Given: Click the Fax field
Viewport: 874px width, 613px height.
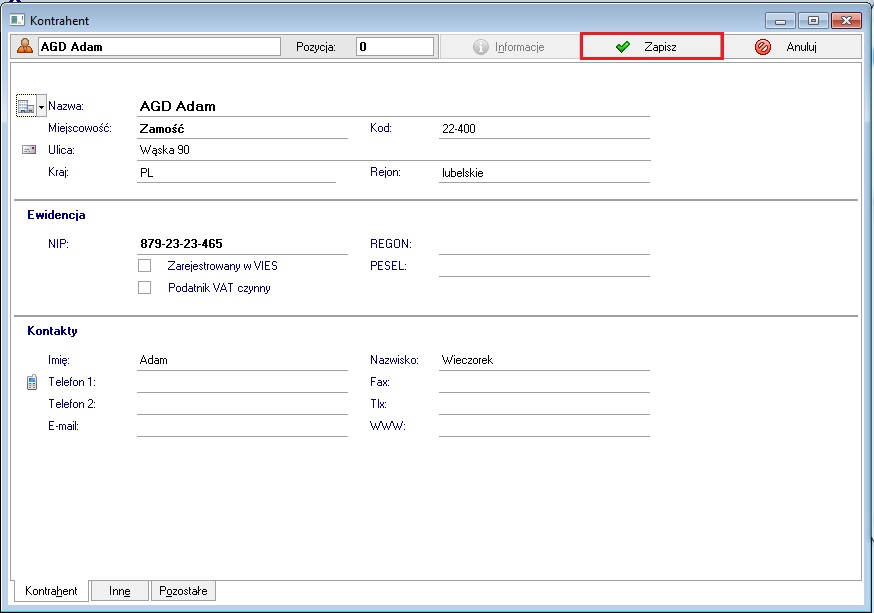Looking at the screenshot, I should point(545,382).
